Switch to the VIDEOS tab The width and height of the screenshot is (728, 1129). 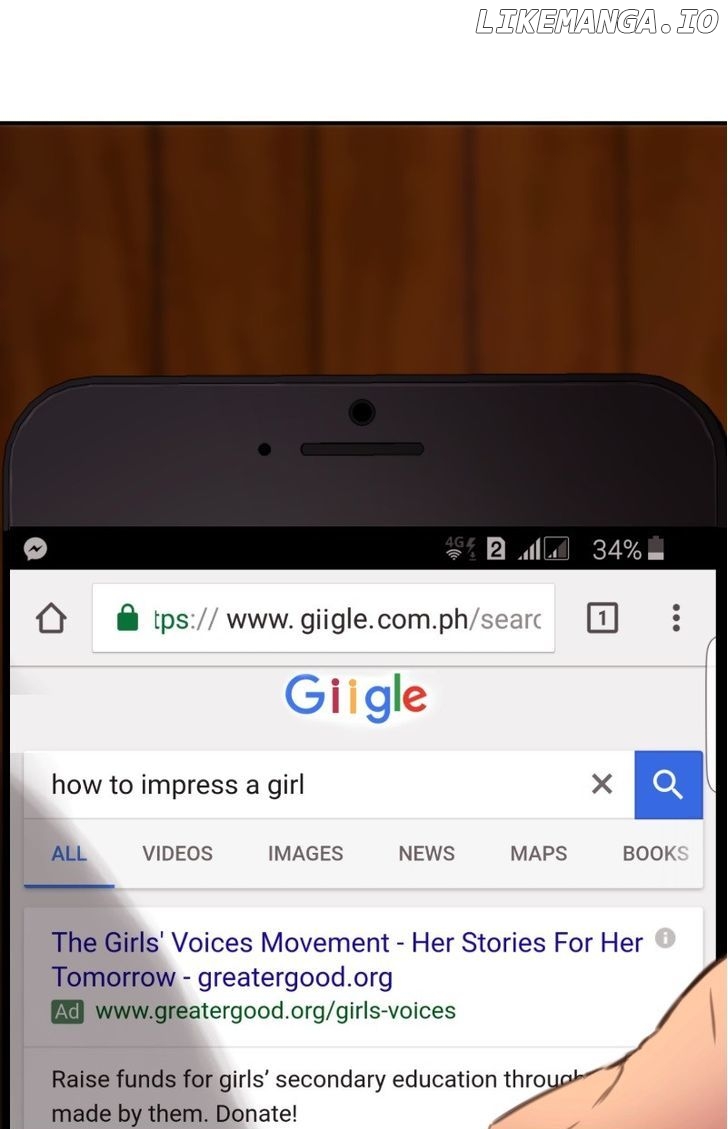point(177,853)
